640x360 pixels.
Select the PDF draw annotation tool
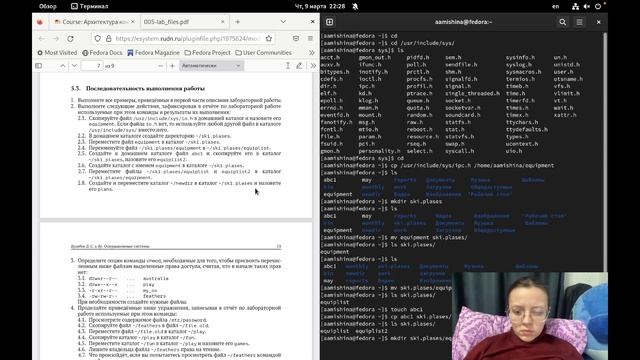coord(299,66)
